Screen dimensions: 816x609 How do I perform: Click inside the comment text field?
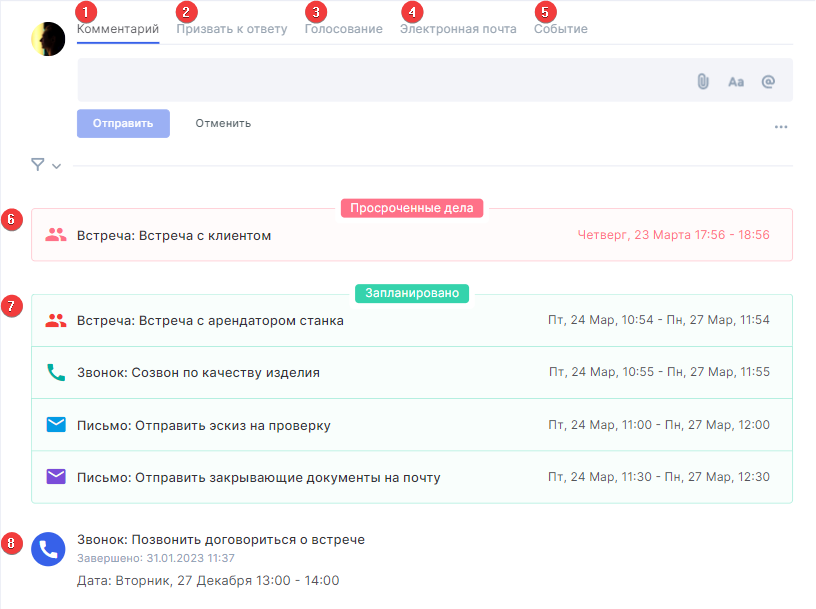[x=435, y=80]
